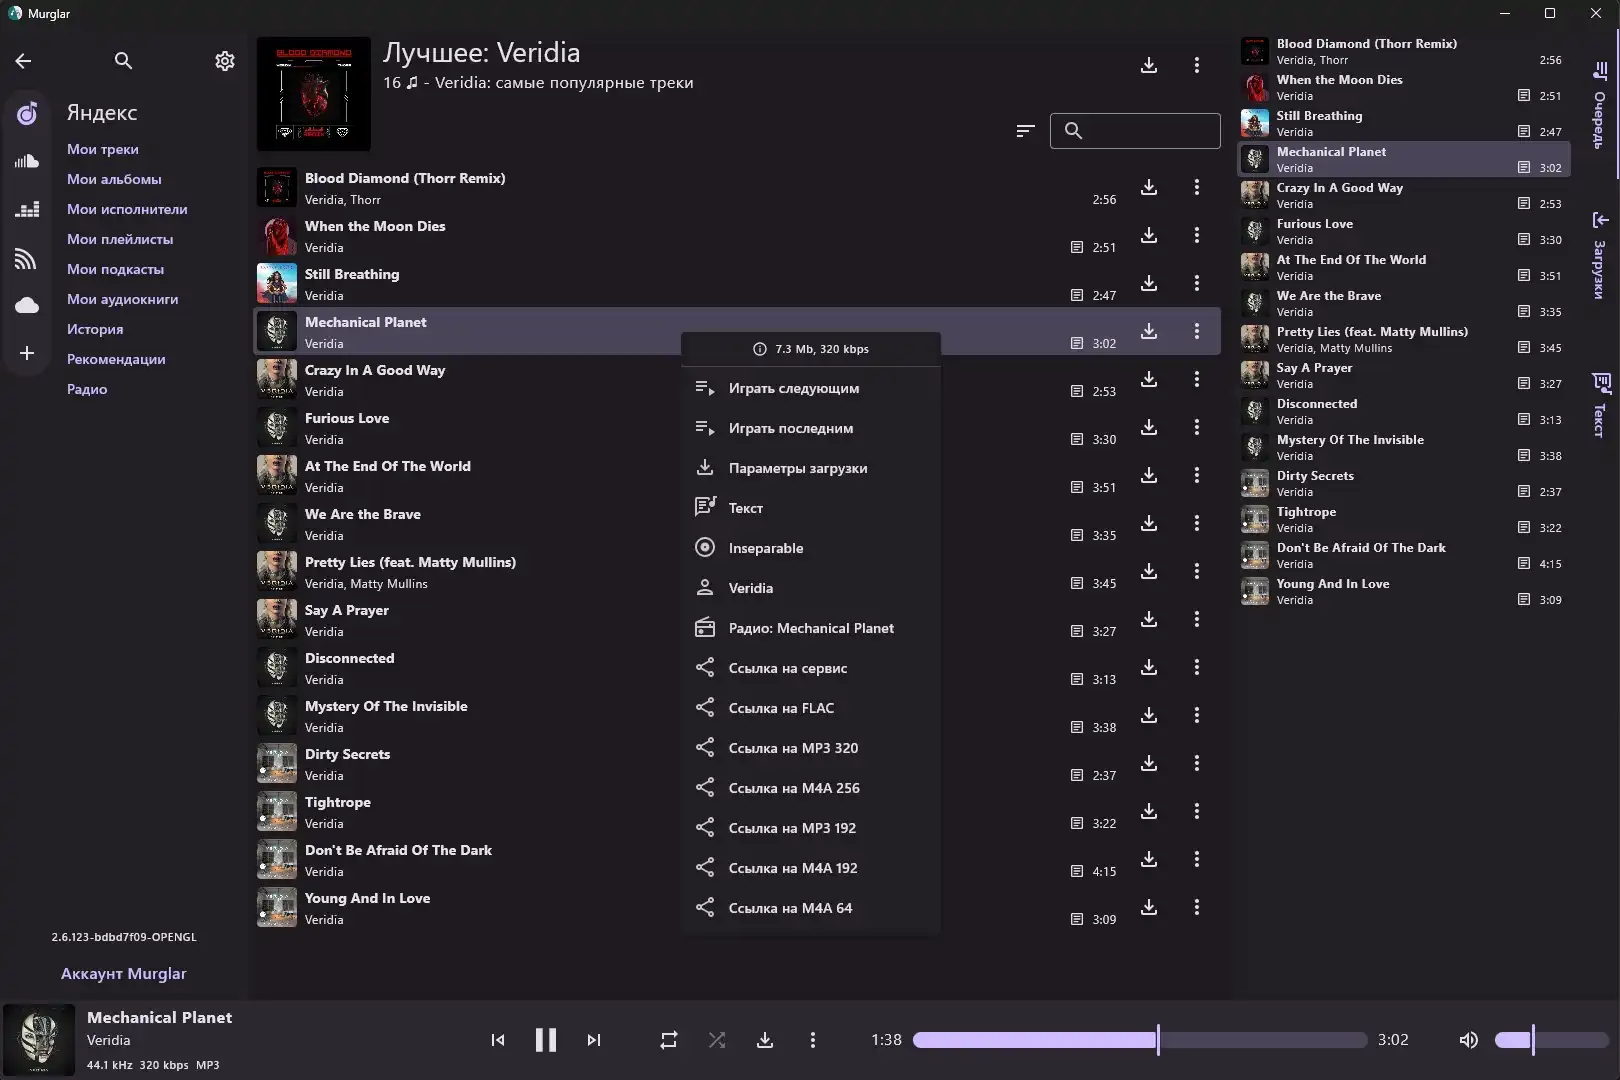Screen dimensions: 1620x1080
Task: Click the playback progress slider
Action: click(x=1139, y=1040)
